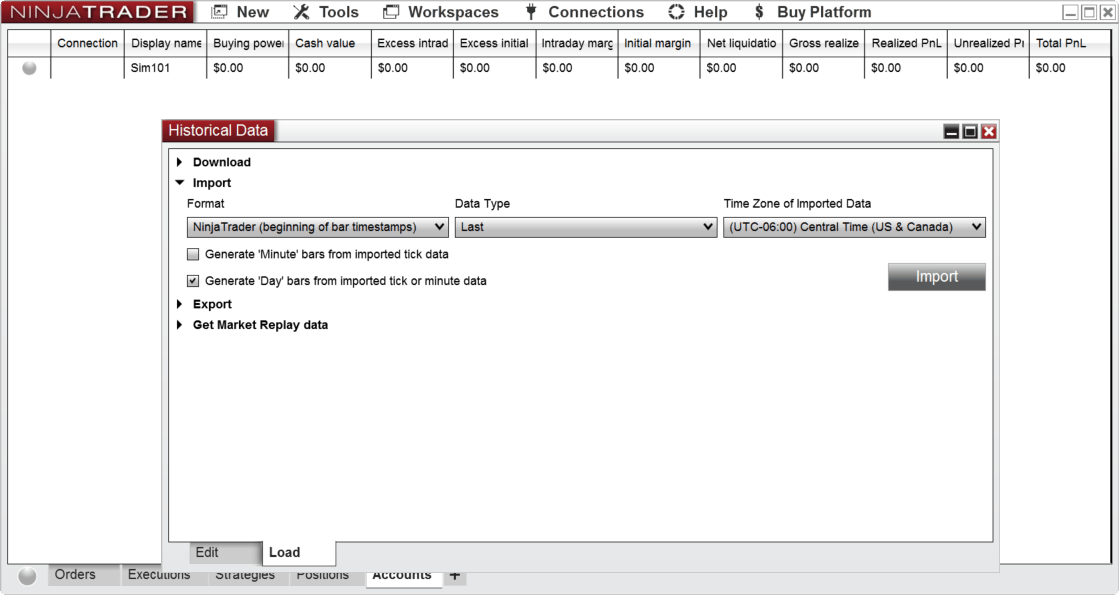Click the Intraday margin column header

coord(577,44)
